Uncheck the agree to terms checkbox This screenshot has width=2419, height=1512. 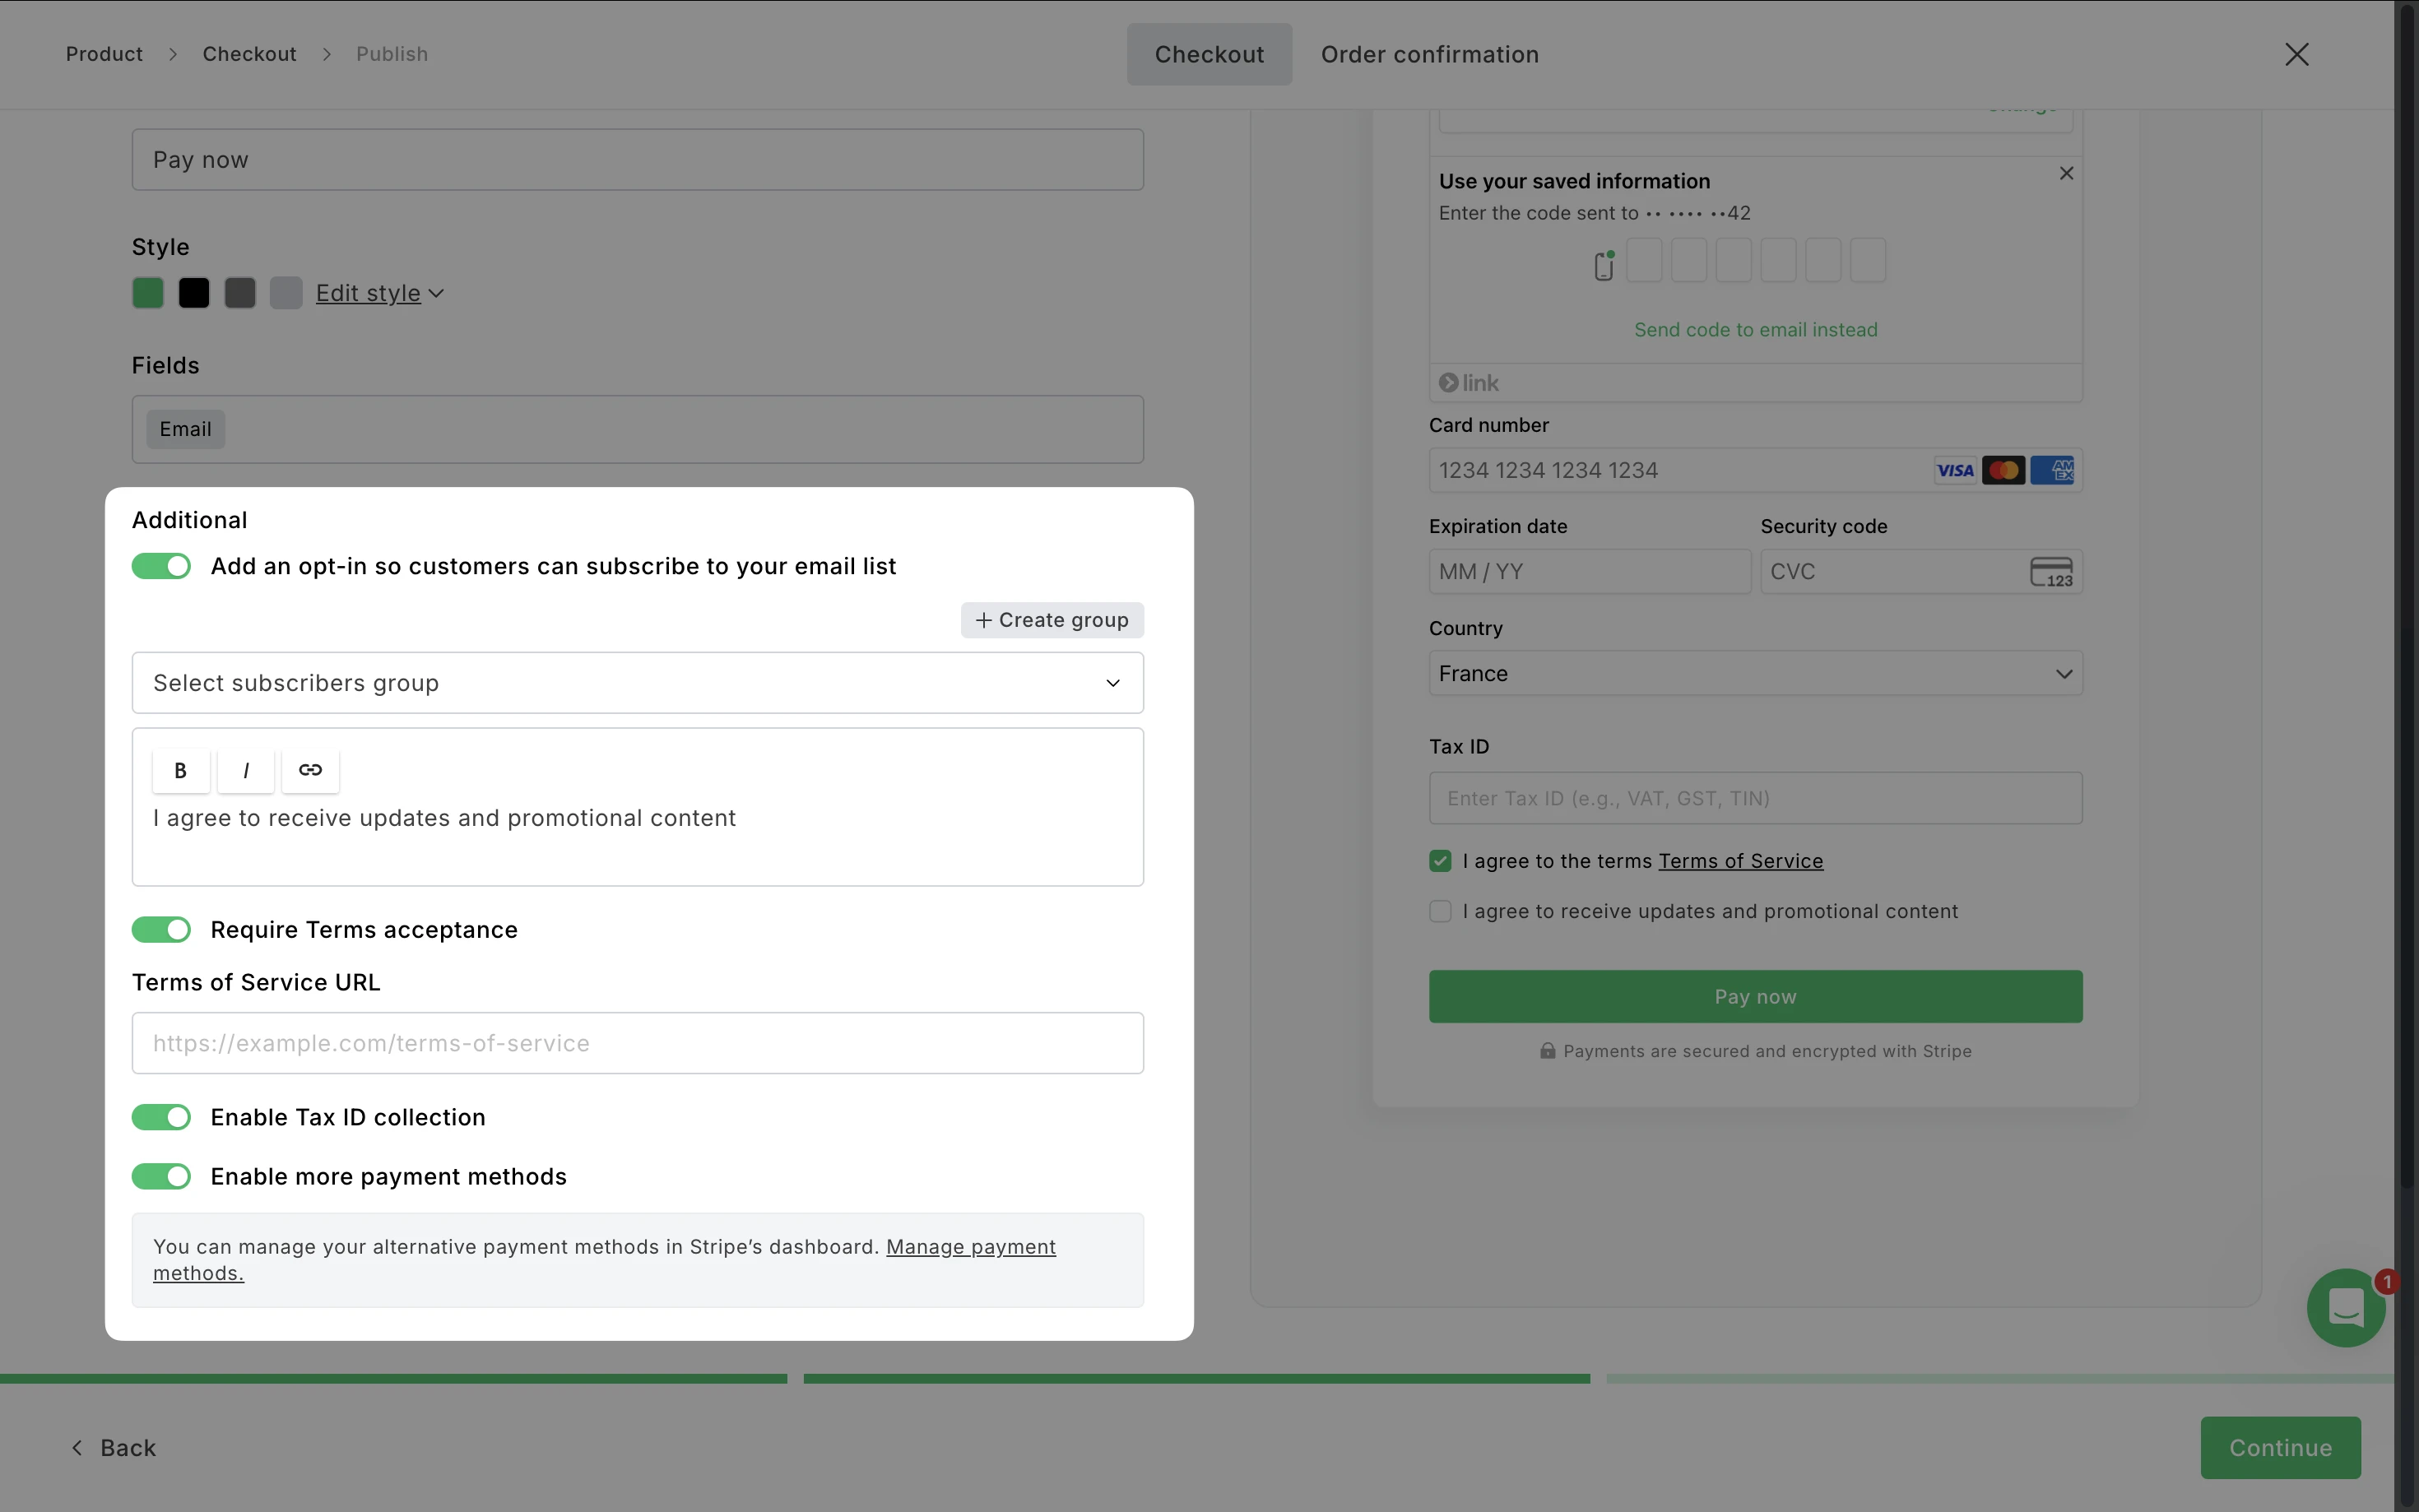pyautogui.click(x=1440, y=861)
